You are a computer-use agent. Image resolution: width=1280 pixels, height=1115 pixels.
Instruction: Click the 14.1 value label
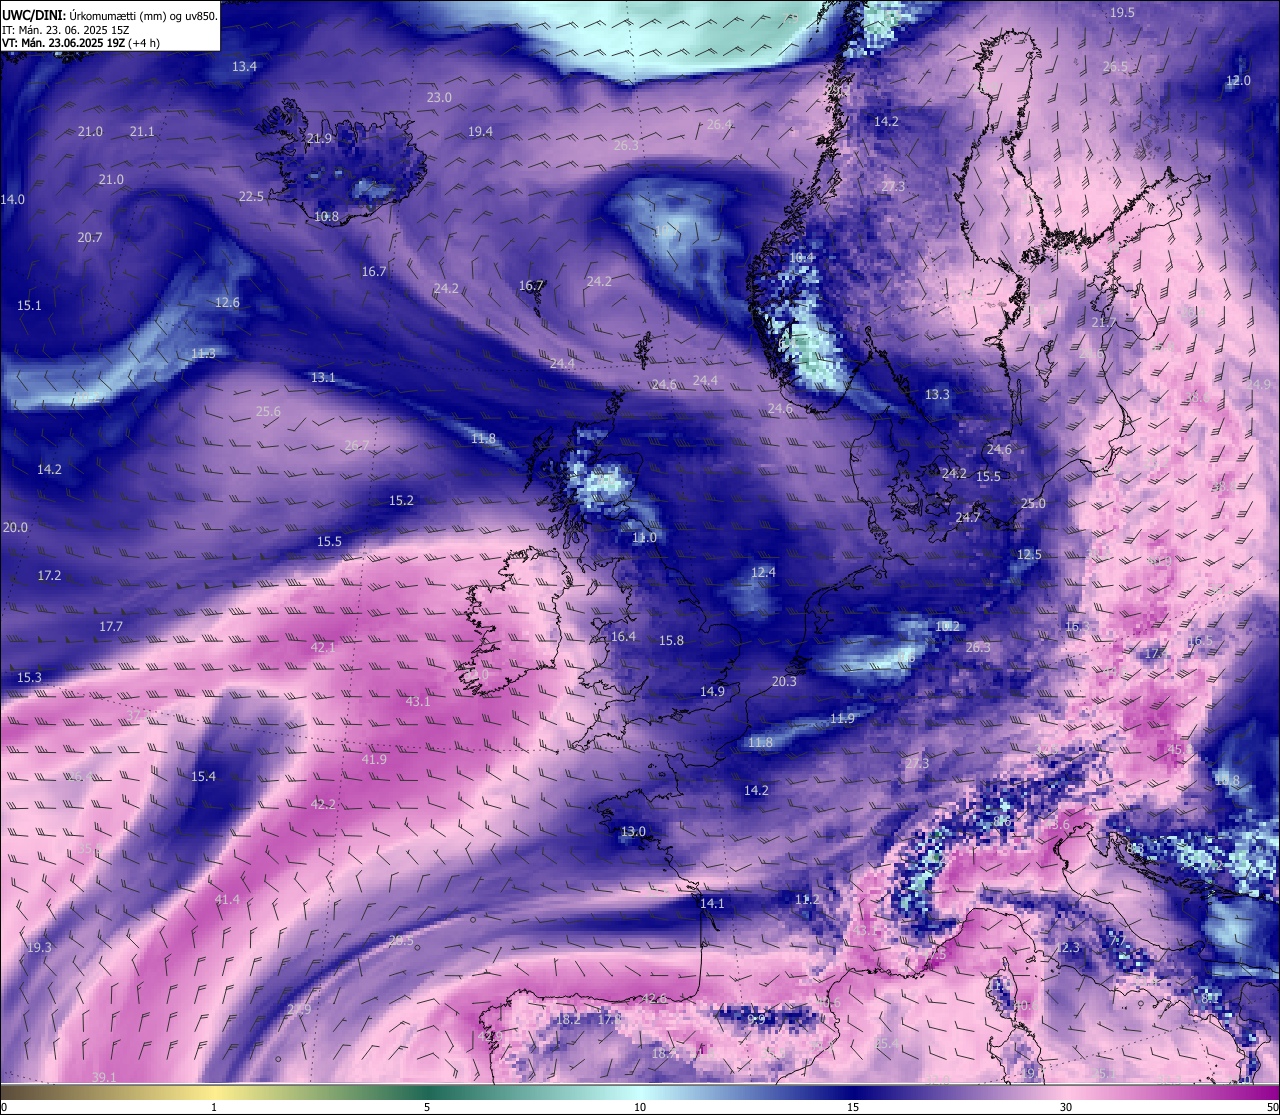[711, 902]
